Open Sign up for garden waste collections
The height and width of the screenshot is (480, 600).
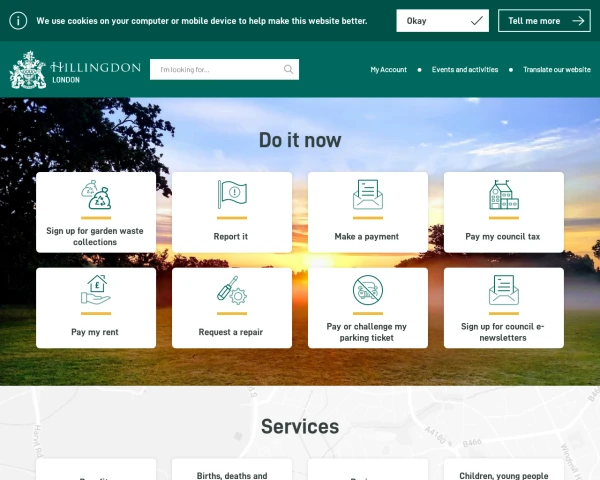96,212
